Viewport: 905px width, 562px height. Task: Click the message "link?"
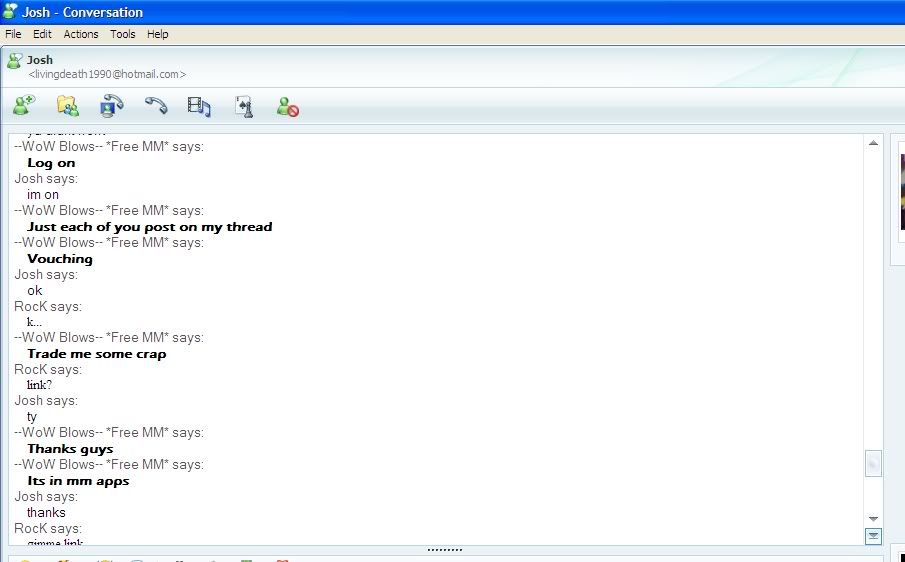pos(39,385)
